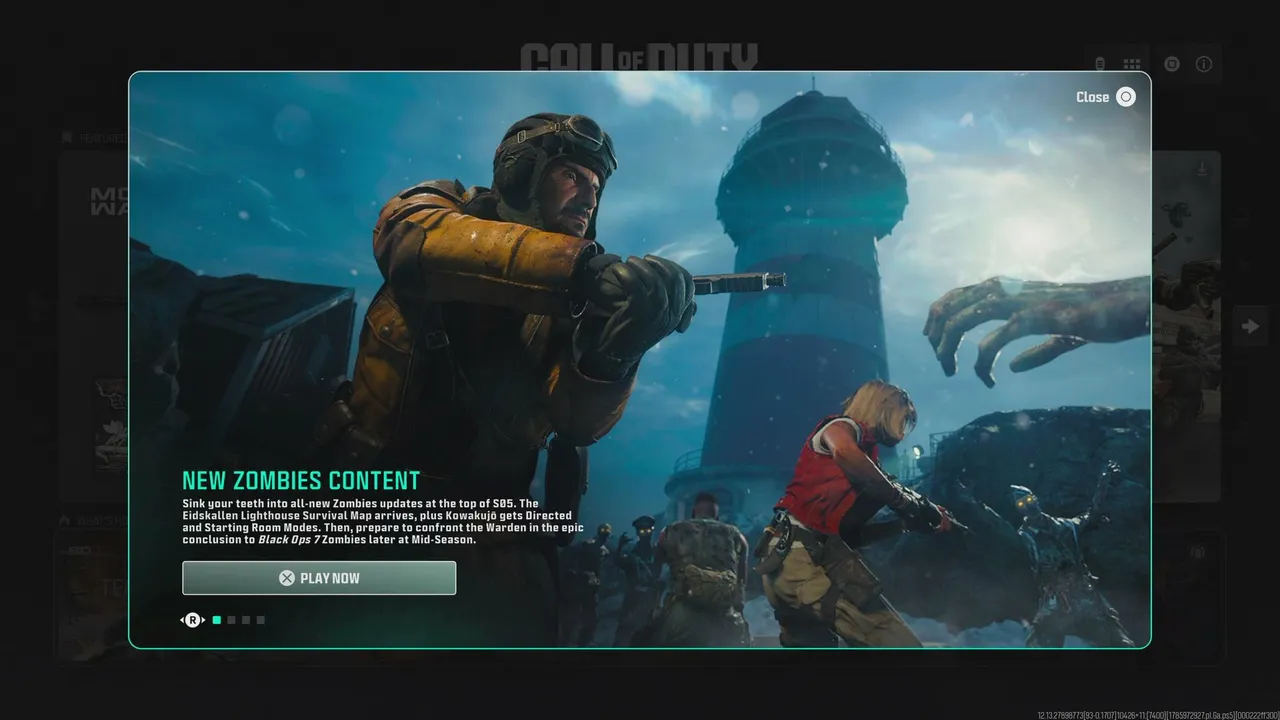This screenshot has height=720, width=1280.
Task: Click the circular icon left of info icon
Action: tap(1172, 64)
